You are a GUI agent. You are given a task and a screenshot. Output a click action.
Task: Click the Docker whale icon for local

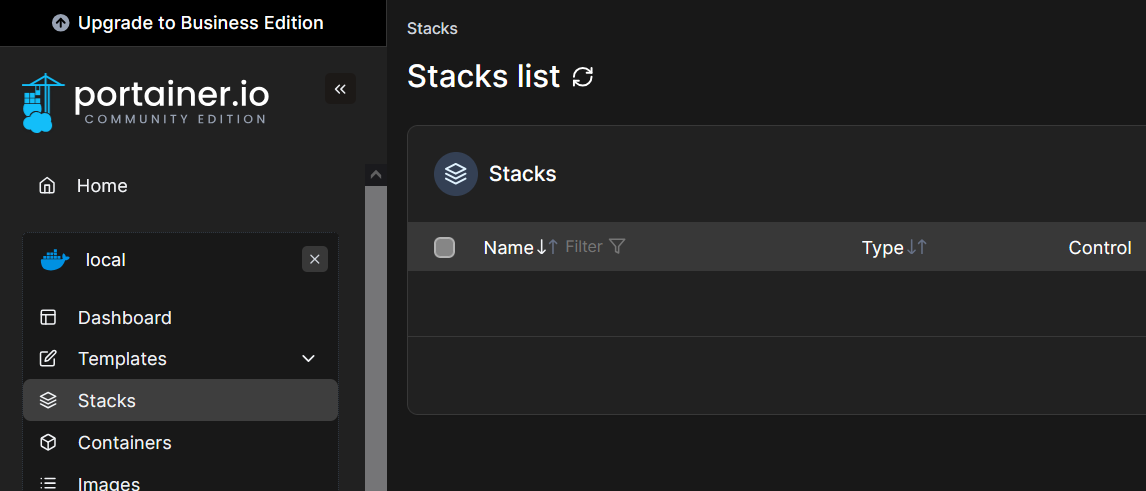[55, 260]
